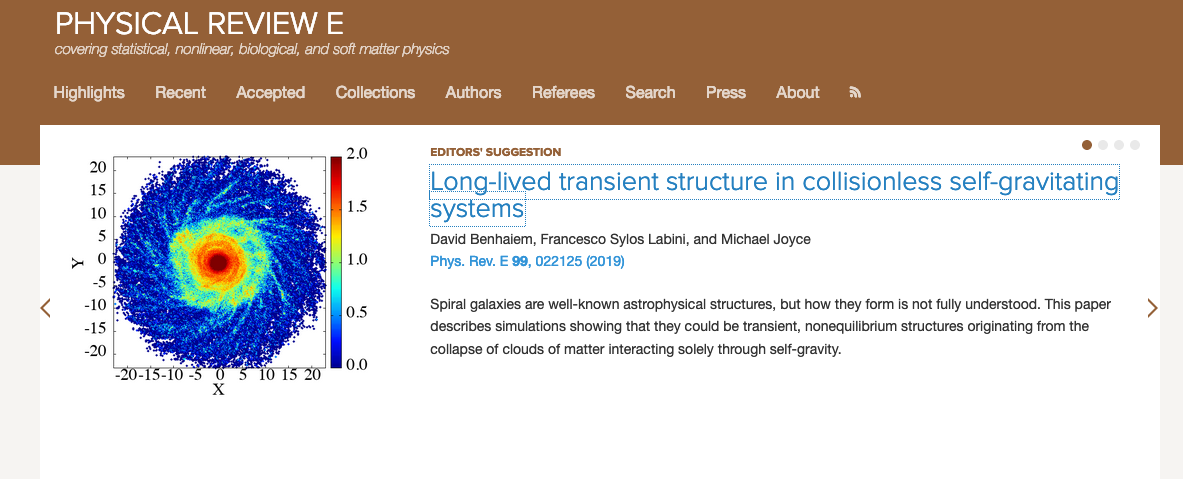Open the About menu
The image size is (1183, 479).
(x=797, y=93)
